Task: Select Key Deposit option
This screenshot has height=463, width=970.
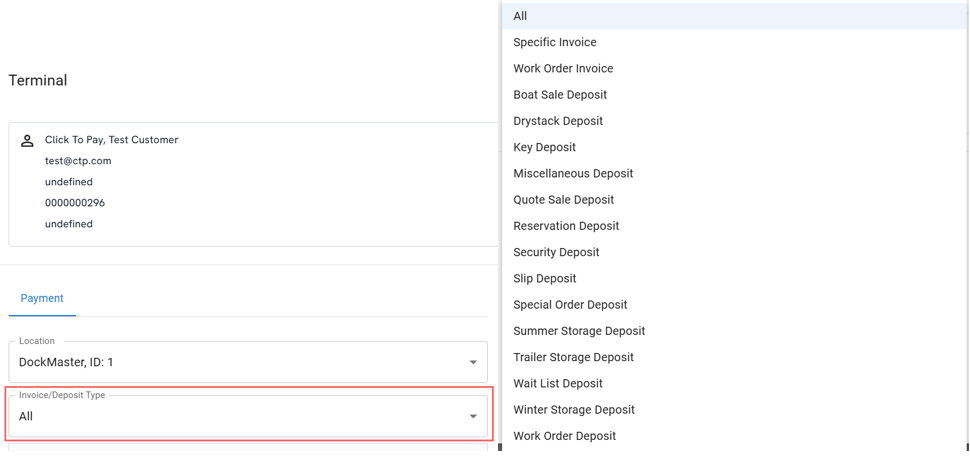Action: [736, 147]
